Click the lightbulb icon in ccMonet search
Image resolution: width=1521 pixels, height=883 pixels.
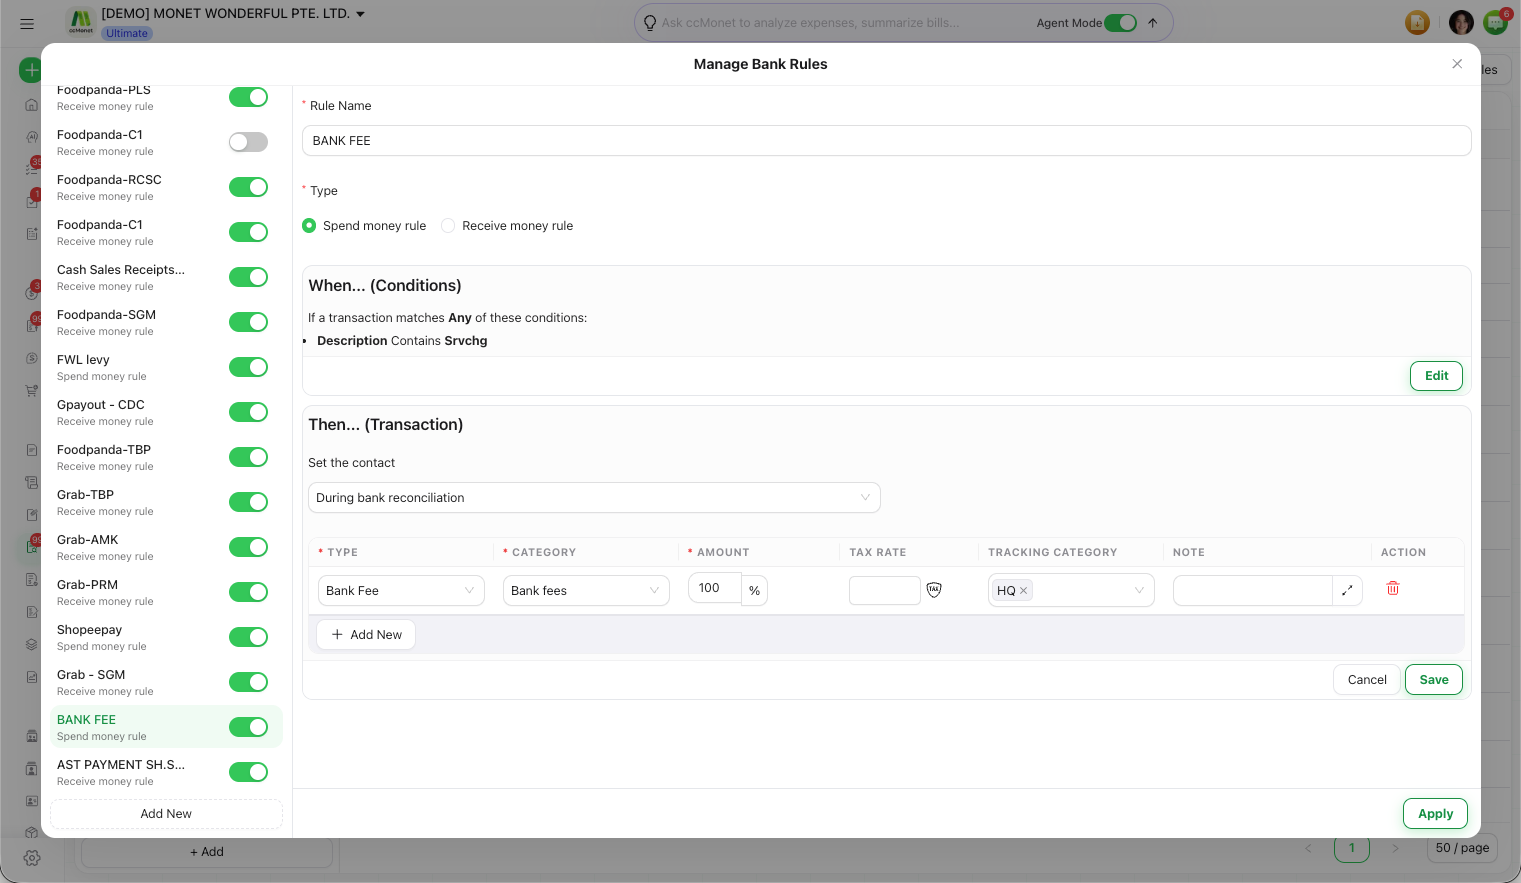coord(650,23)
